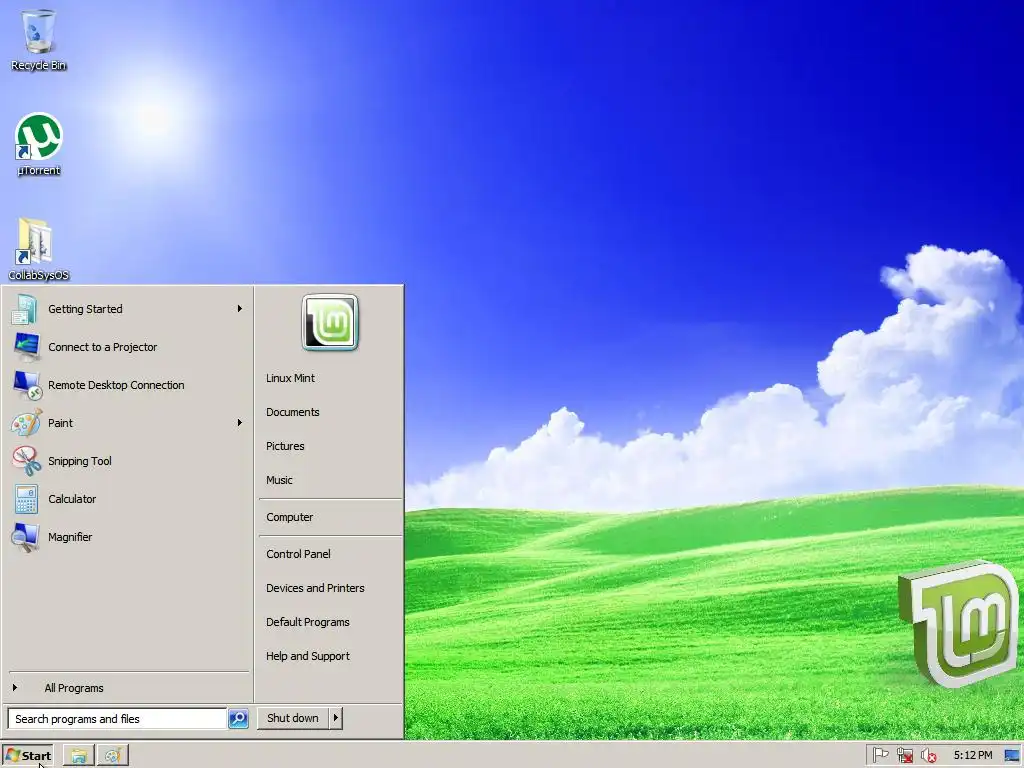
Task: Open Computer from the Start menu
Action: [x=289, y=517]
